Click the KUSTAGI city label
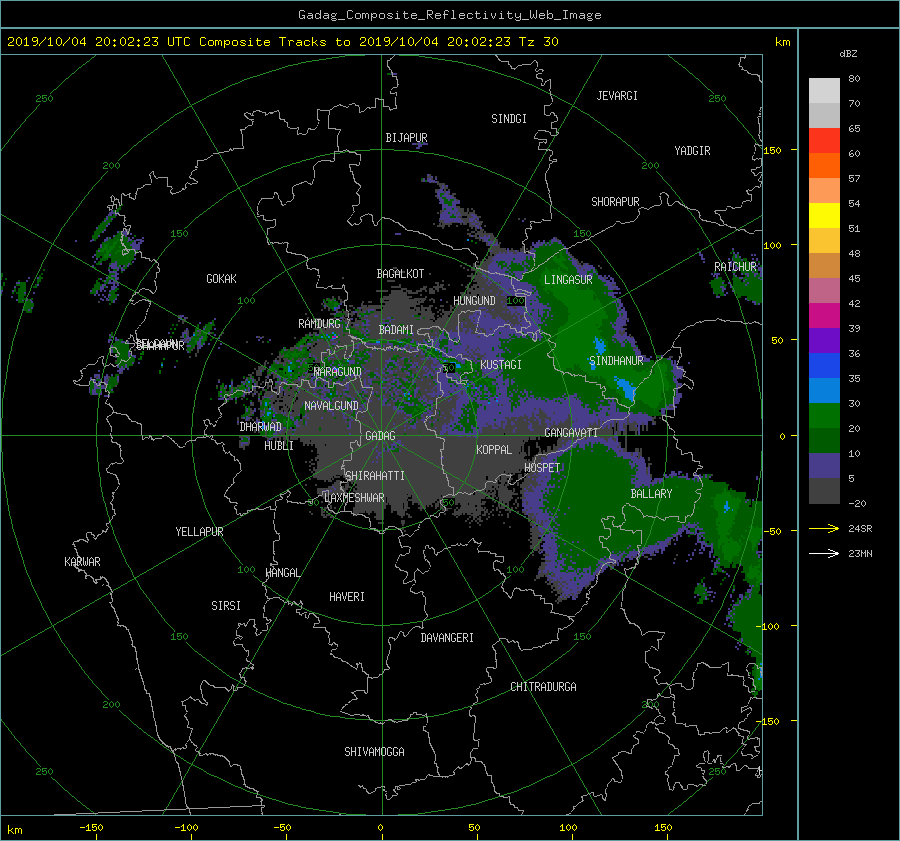This screenshot has width=900, height=841. 501,365
